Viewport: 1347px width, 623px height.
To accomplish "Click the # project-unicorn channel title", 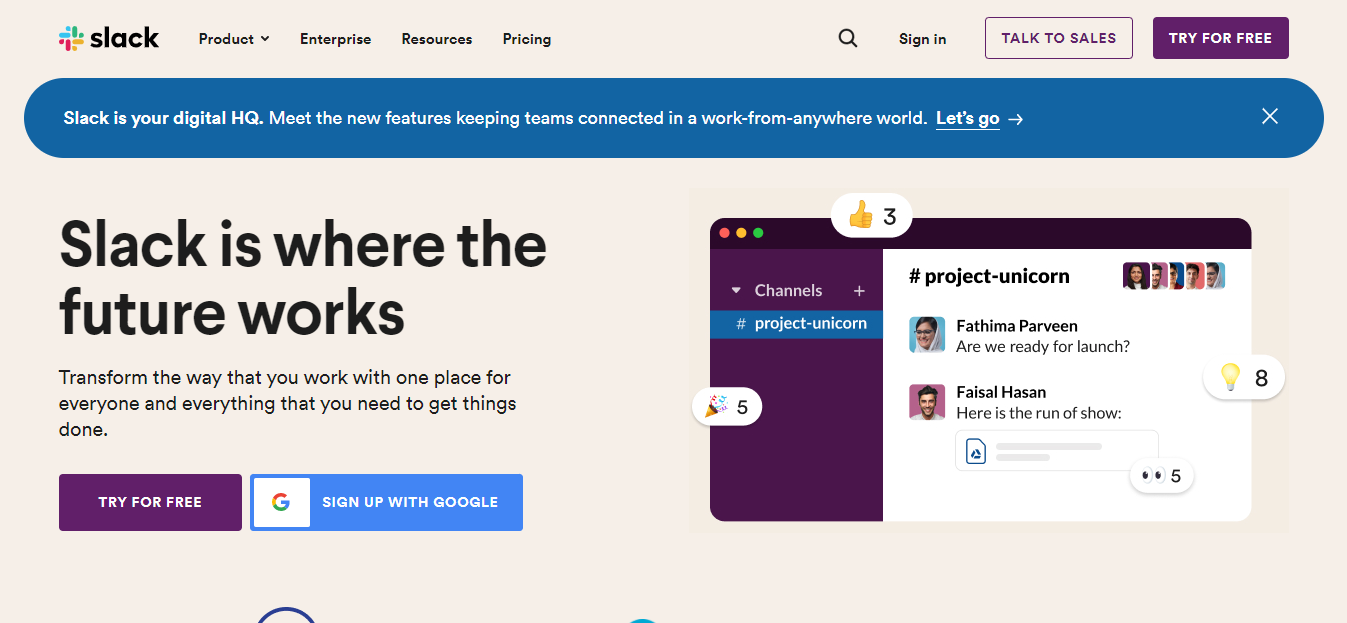I will click(x=989, y=276).
